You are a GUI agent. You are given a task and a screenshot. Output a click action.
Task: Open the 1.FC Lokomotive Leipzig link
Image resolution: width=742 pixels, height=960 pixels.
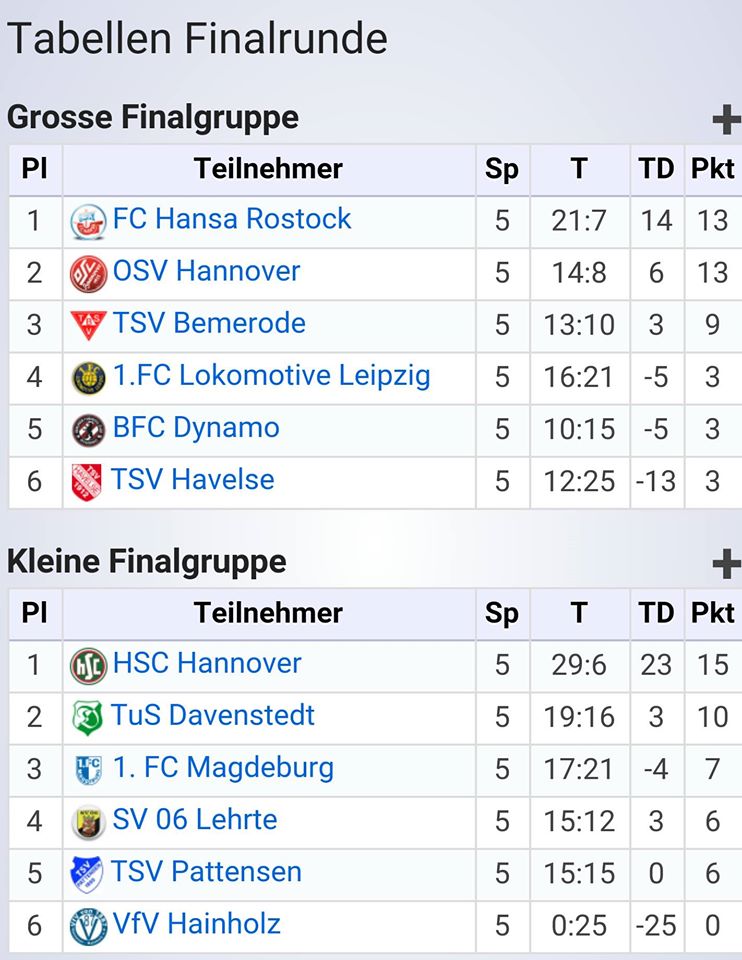click(272, 375)
